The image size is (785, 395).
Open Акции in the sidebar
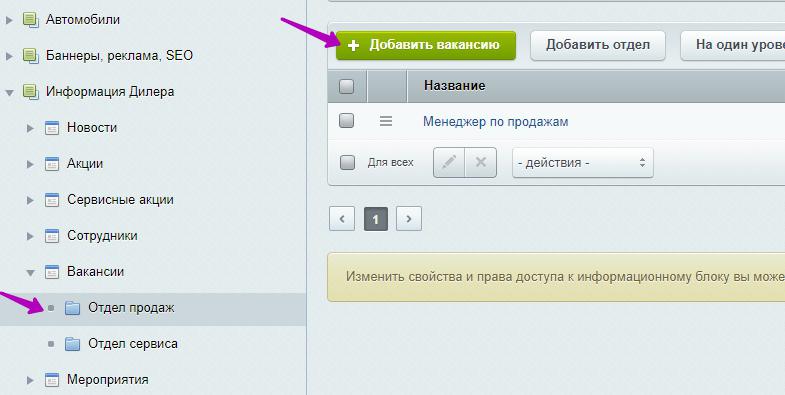click(x=85, y=164)
